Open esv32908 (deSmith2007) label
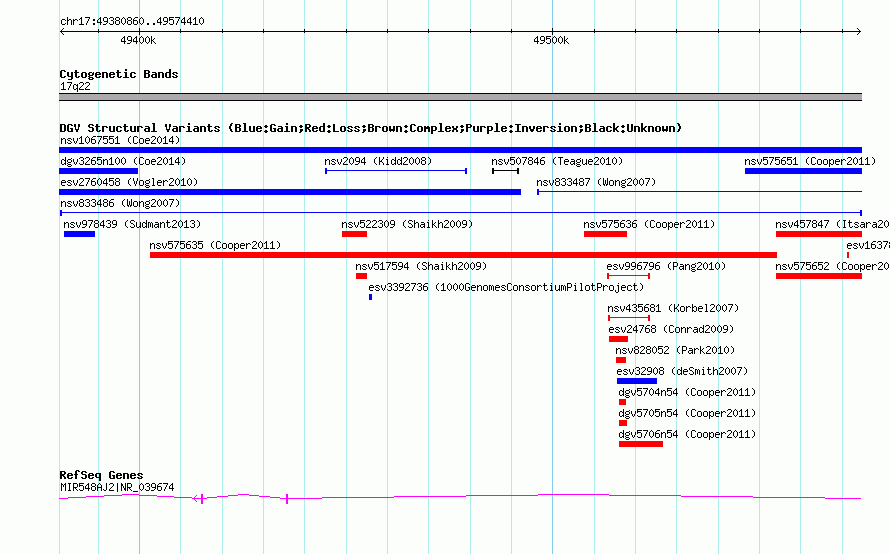Viewport: 890px width, 554px height. coord(682,371)
